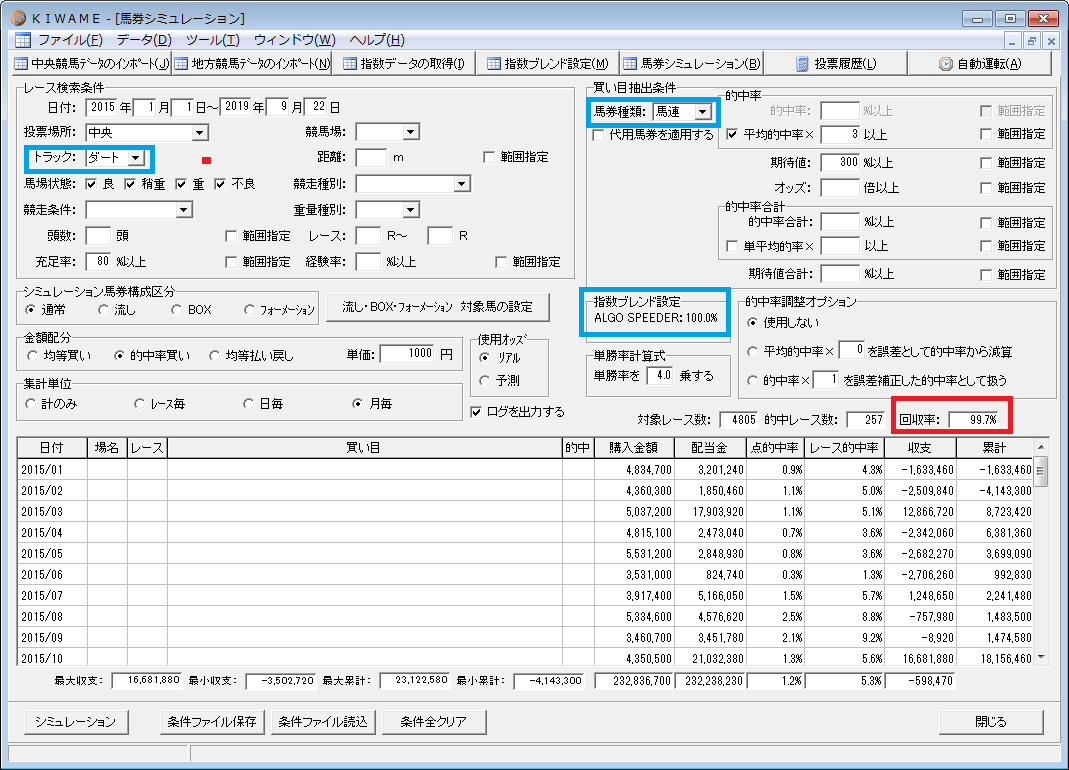The height and width of the screenshot is (770, 1069).
Task: Click the 収支 column header
Action: [x=920, y=448]
